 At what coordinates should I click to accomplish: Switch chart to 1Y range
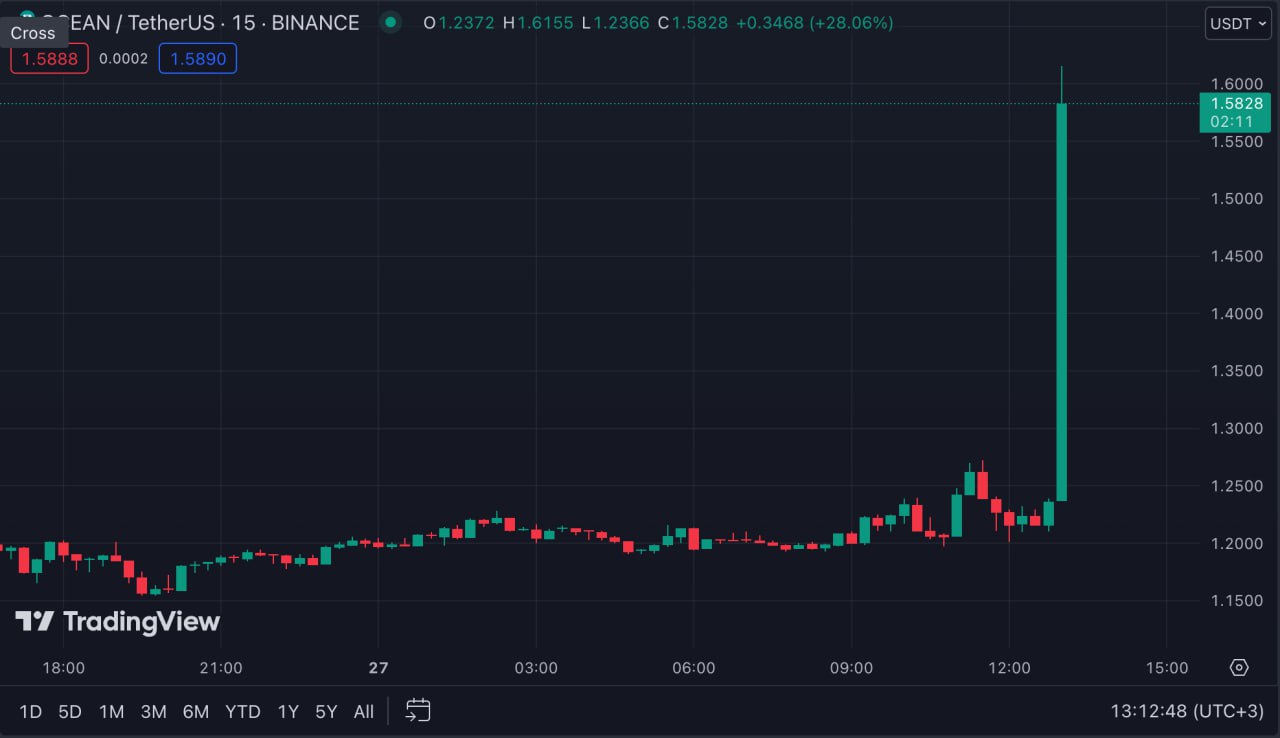(288, 712)
